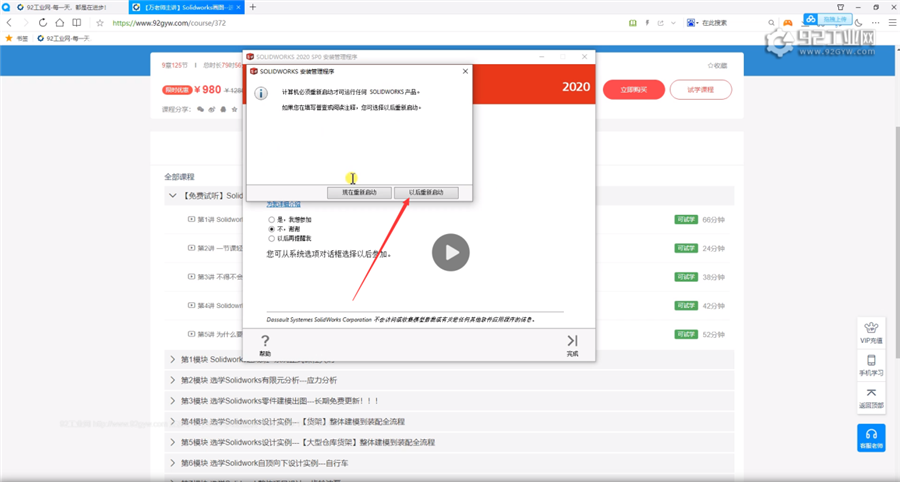Screen dimensions: 900x482
Task: Expand the 第1模块 Solidworks section
Action: 172,359
